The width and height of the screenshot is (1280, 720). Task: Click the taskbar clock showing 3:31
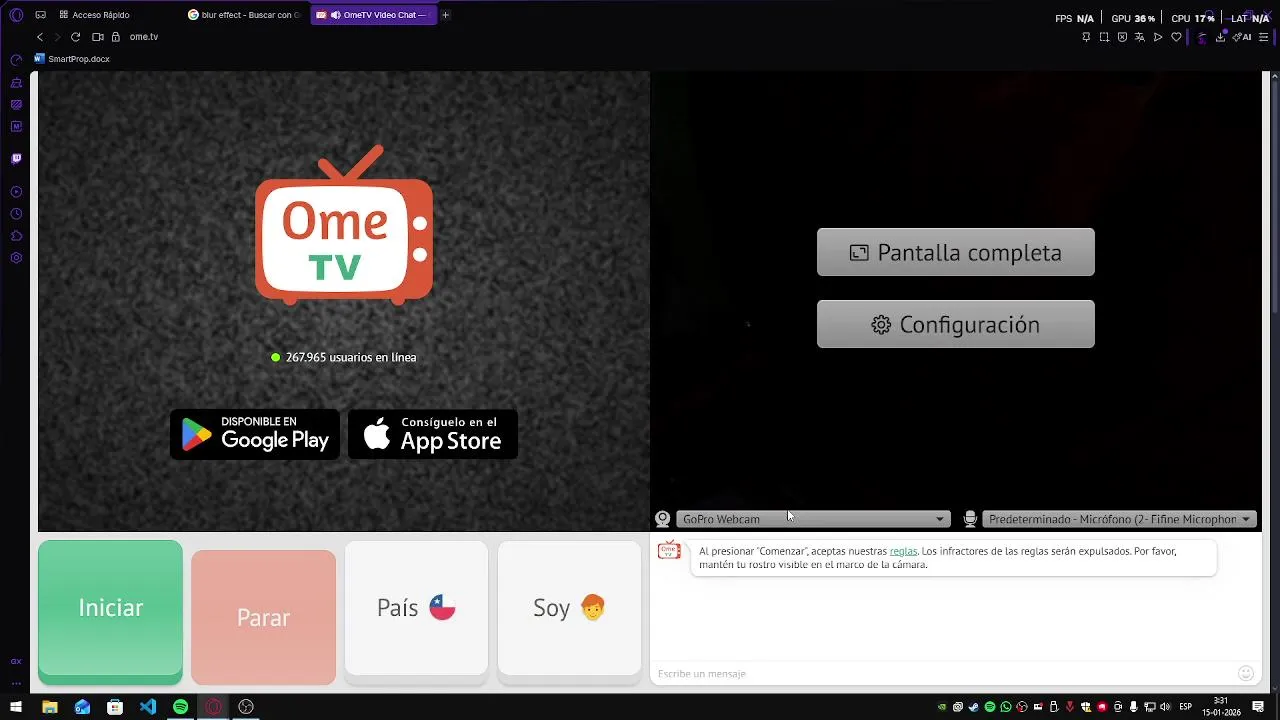[x=1221, y=707]
